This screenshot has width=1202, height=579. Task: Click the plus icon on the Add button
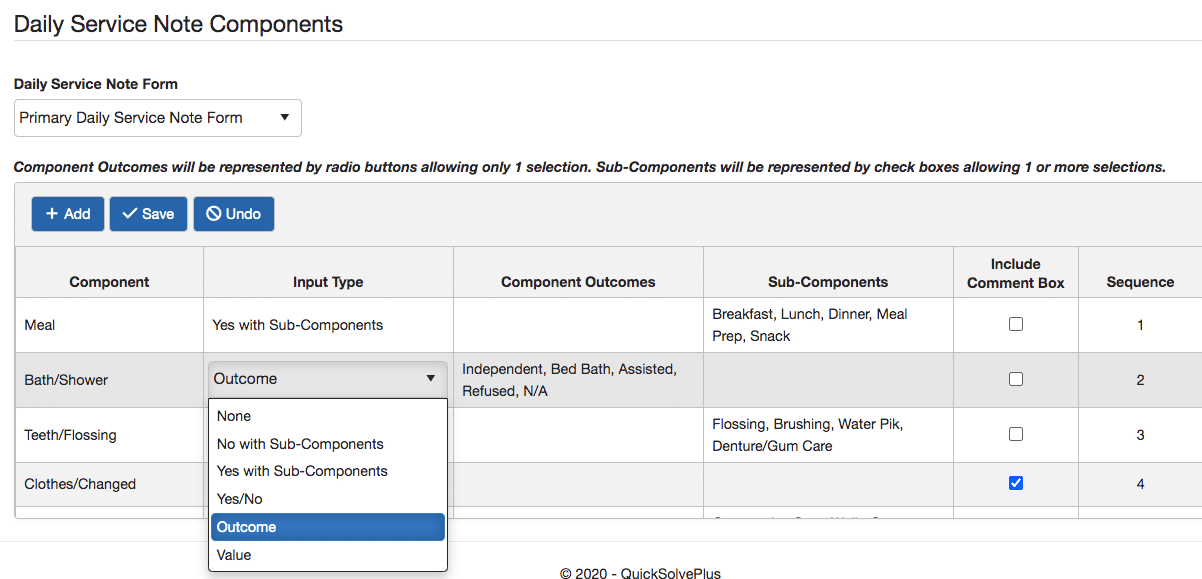coord(52,213)
